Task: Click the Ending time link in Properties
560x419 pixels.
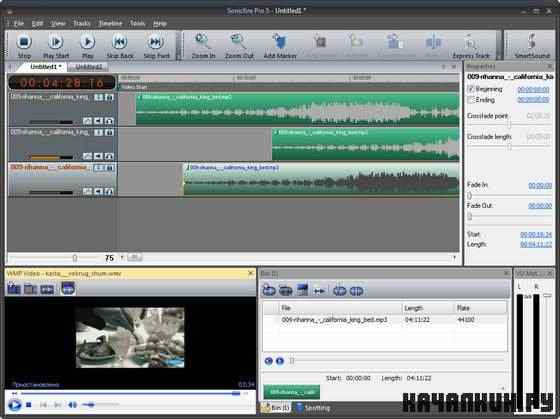Action: pos(533,100)
